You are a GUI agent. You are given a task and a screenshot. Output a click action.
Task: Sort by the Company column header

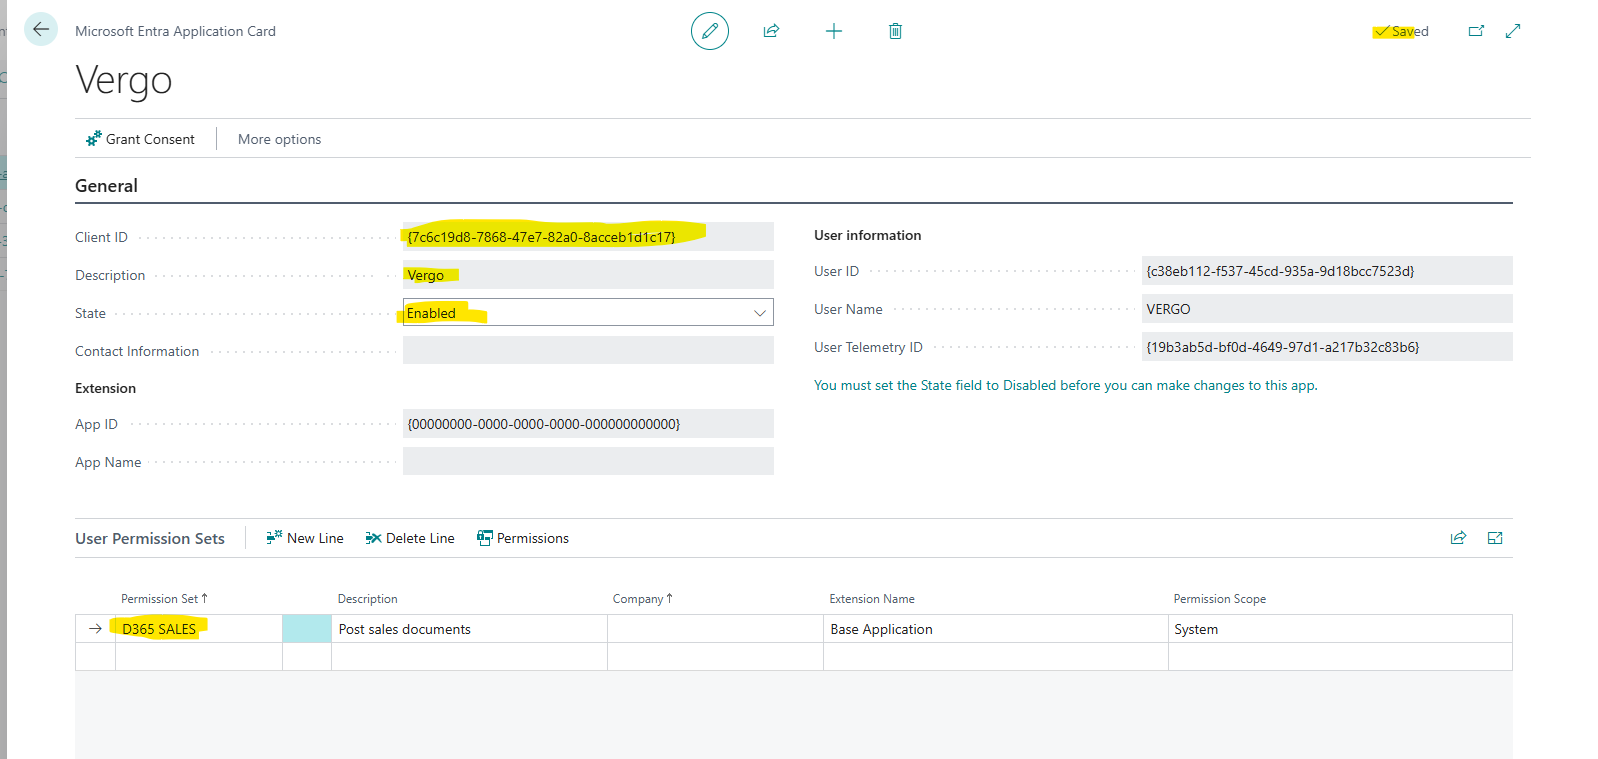643,599
